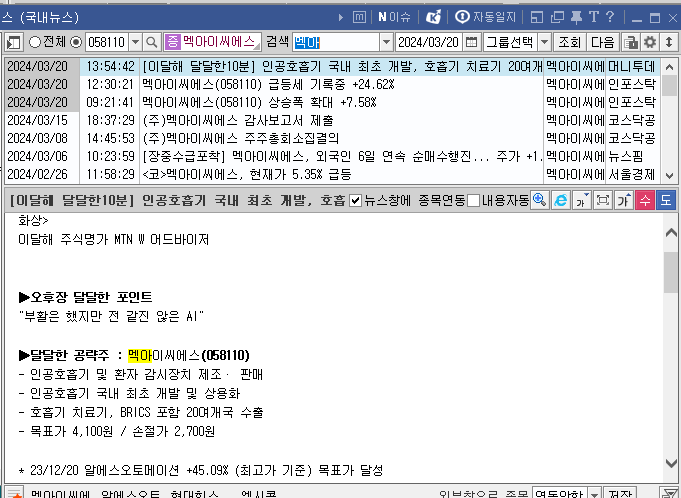Viewport: 681px width, 498px height.
Task: Open 자동일지 auto journal
Action: point(486,17)
